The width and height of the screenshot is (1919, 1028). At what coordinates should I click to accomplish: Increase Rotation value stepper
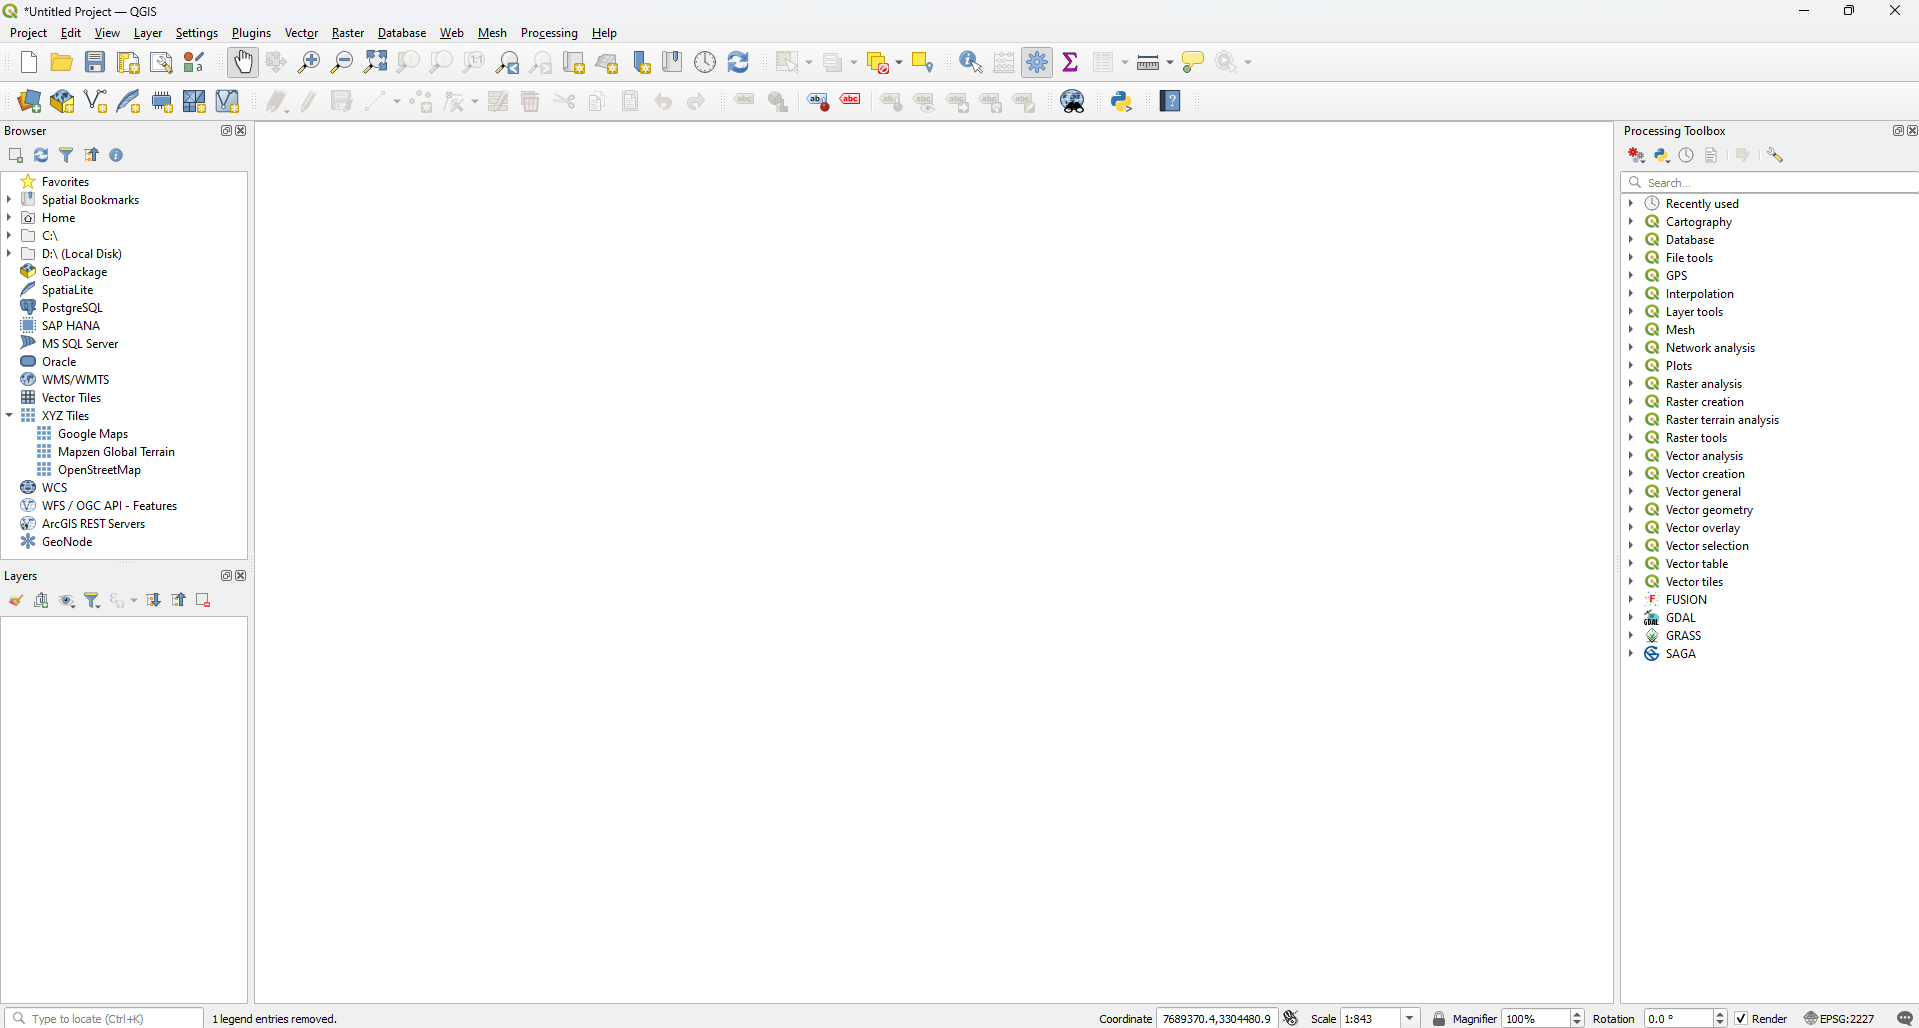coord(1720,1014)
